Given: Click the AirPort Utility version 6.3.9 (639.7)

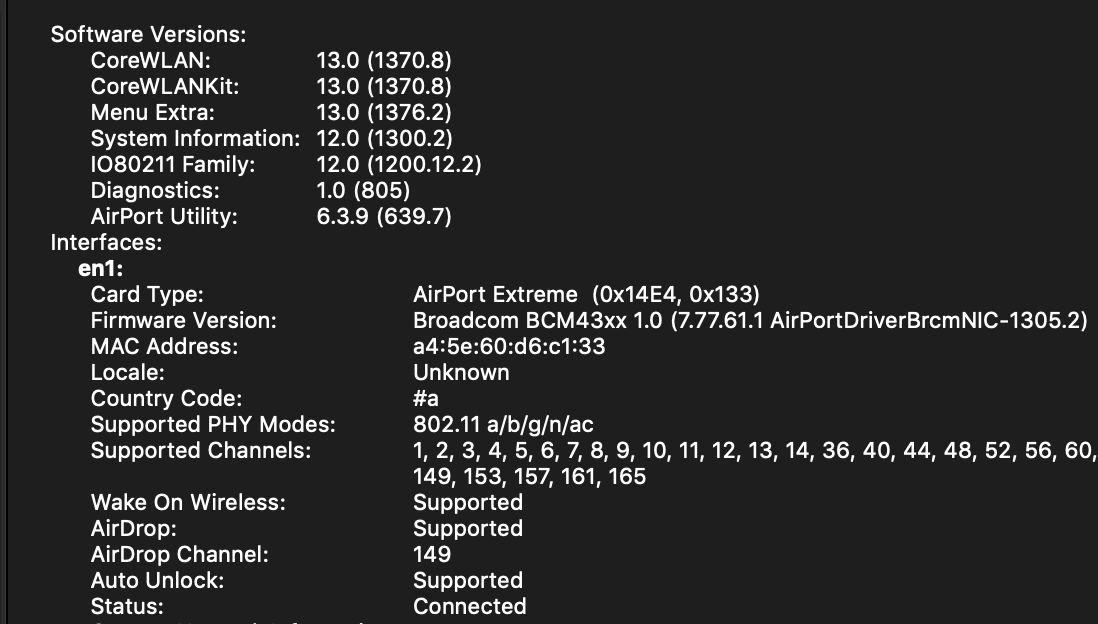Looking at the screenshot, I should 383,216.
